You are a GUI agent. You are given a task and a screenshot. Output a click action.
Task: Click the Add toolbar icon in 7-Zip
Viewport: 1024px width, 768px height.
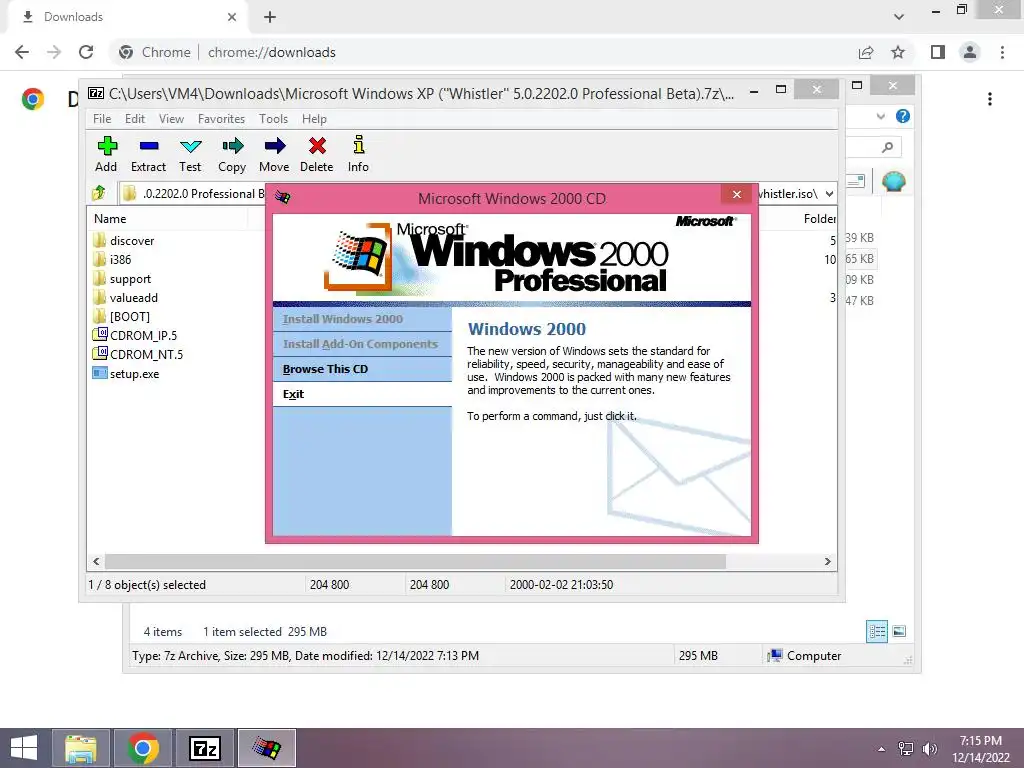(x=106, y=154)
